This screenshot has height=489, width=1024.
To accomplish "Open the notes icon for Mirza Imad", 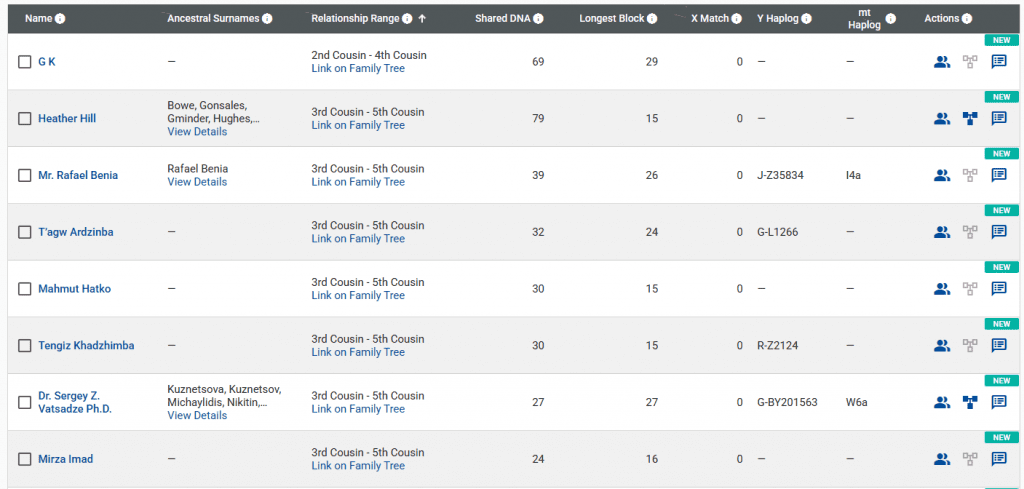I will coord(998,459).
